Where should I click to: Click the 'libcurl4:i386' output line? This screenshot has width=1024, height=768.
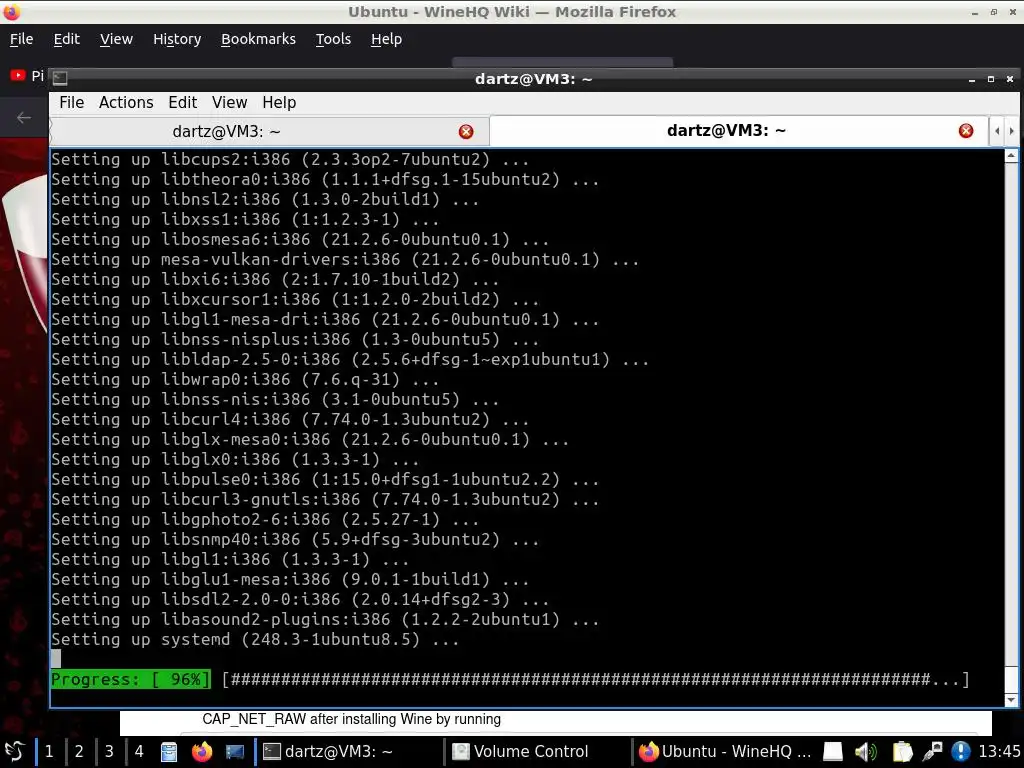pos(290,419)
